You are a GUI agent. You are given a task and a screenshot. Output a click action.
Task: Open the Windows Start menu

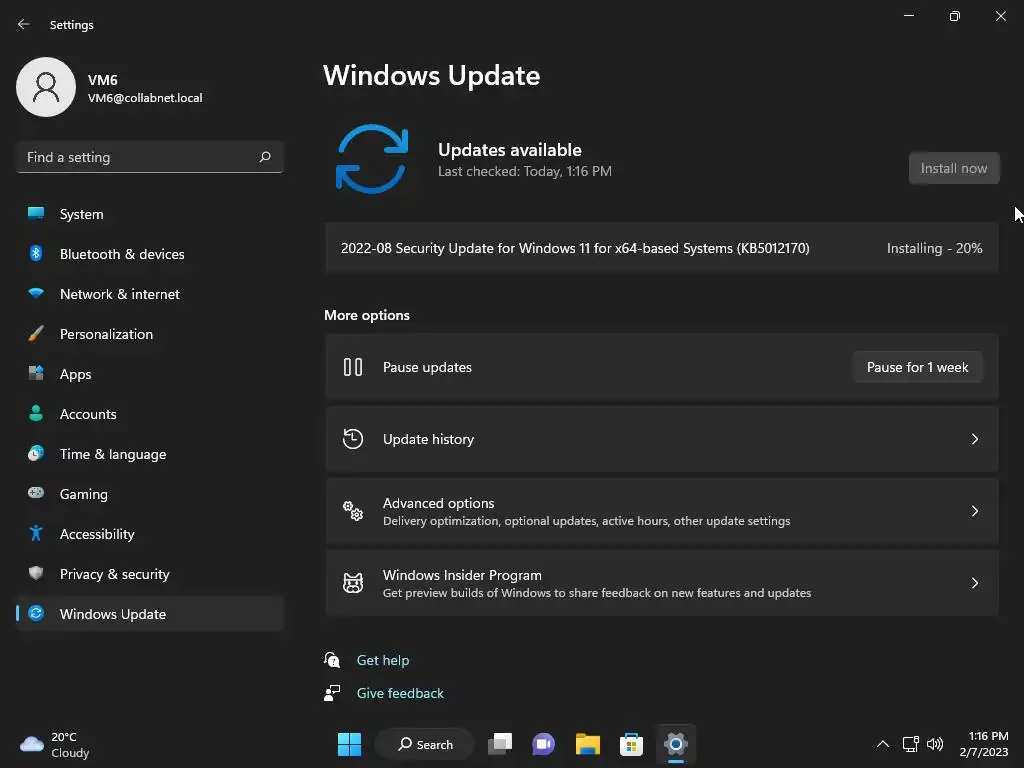point(349,744)
